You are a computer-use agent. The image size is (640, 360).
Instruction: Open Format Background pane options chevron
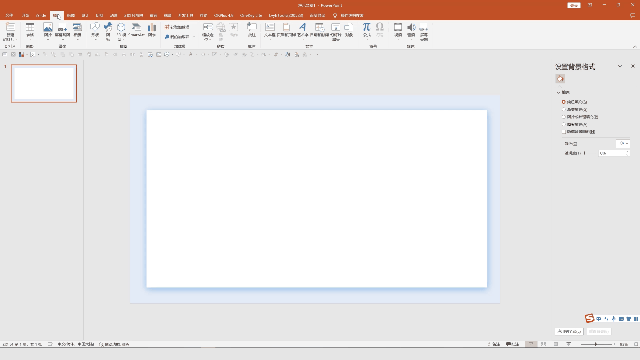620,66
